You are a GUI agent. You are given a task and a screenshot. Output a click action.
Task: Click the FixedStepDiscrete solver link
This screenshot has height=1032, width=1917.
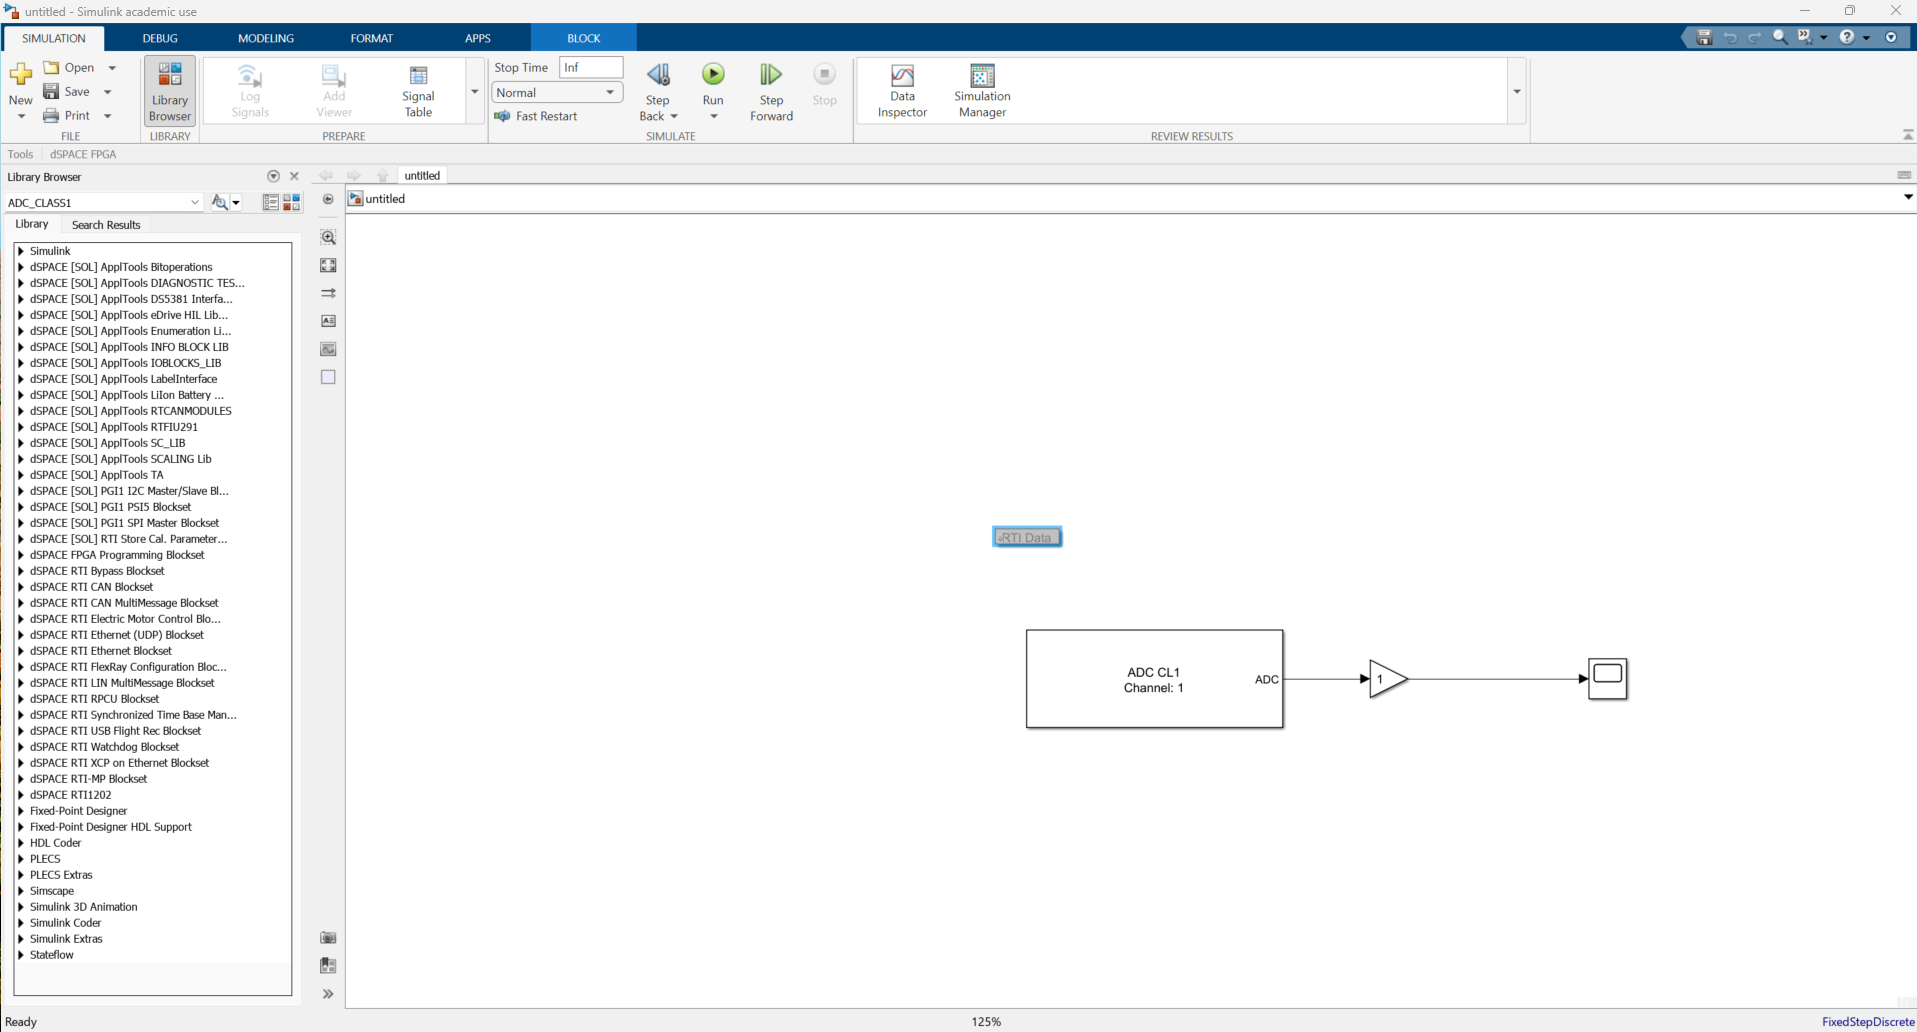click(x=1867, y=1022)
